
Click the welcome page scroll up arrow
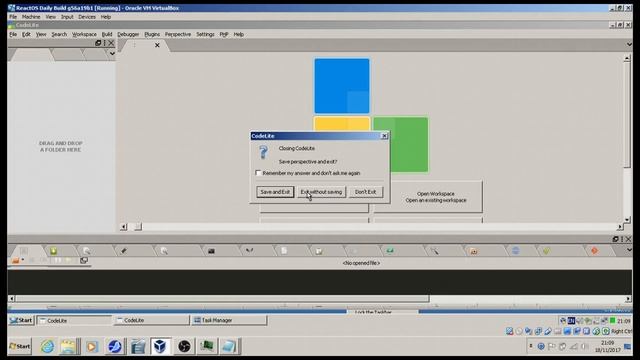[627, 59]
